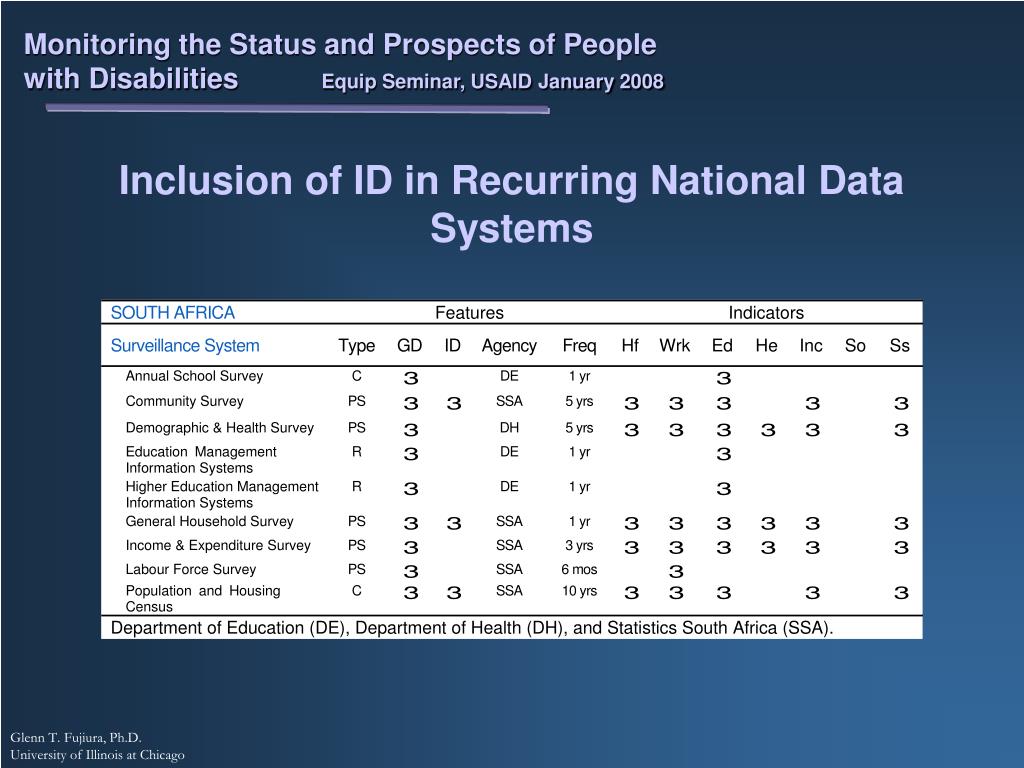Click the 'Freq' column header
This screenshot has height=768, width=1024.
point(579,345)
